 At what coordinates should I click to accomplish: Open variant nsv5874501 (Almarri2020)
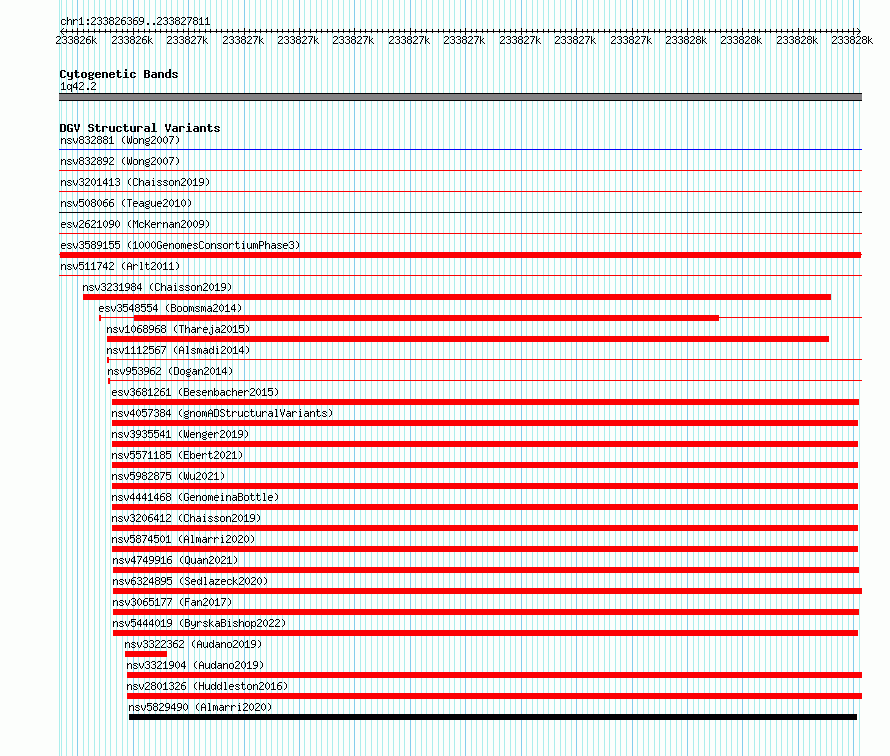click(183, 539)
